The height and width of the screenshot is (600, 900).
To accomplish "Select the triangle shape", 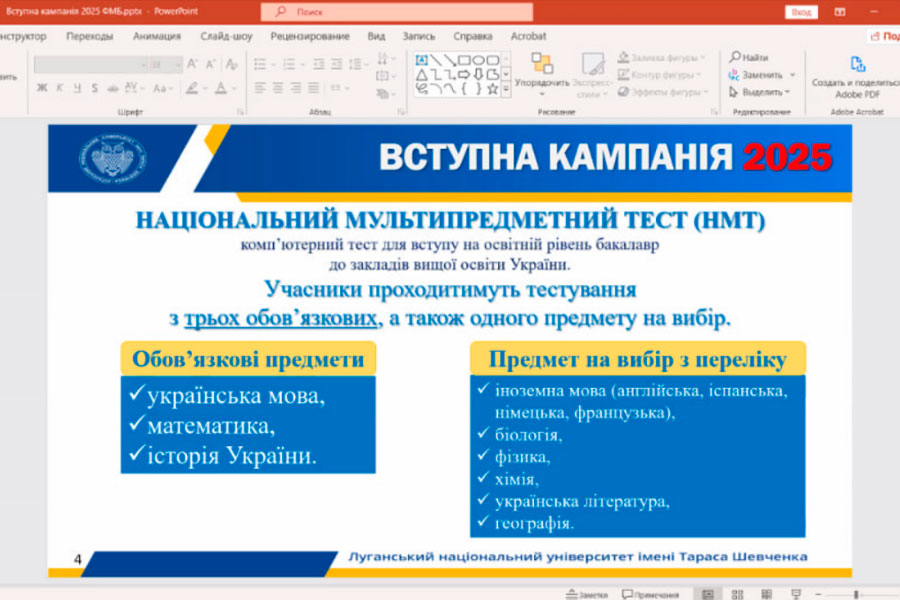I will [421, 75].
